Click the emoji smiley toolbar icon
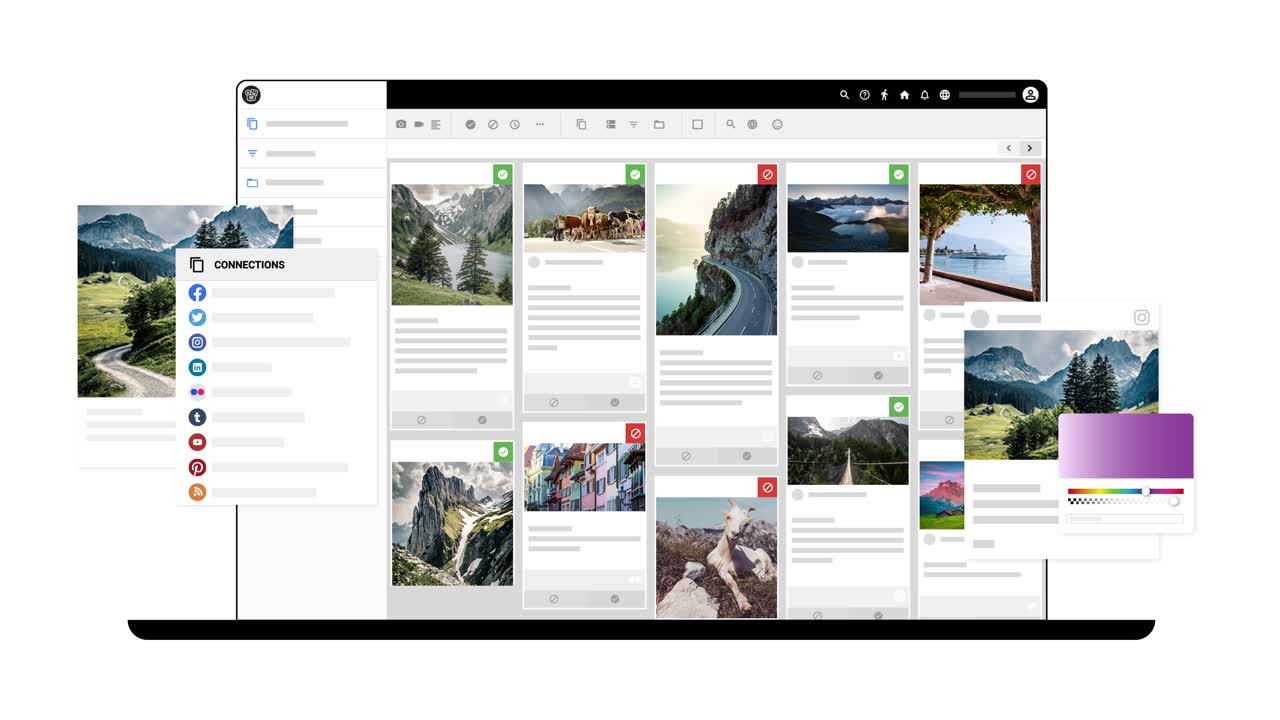This screenshot has width=1280, height=720. coord(777,125)
